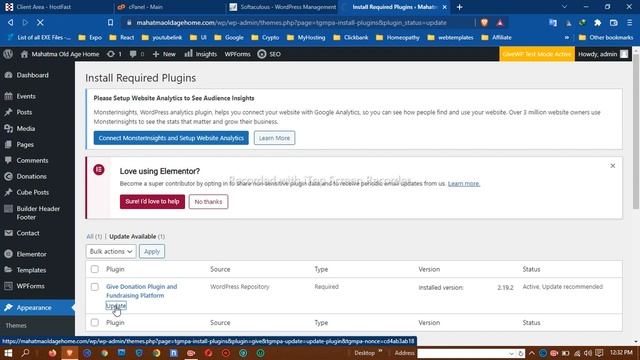
Task: Open Insights in the admin bar
Action: [201, 54]
